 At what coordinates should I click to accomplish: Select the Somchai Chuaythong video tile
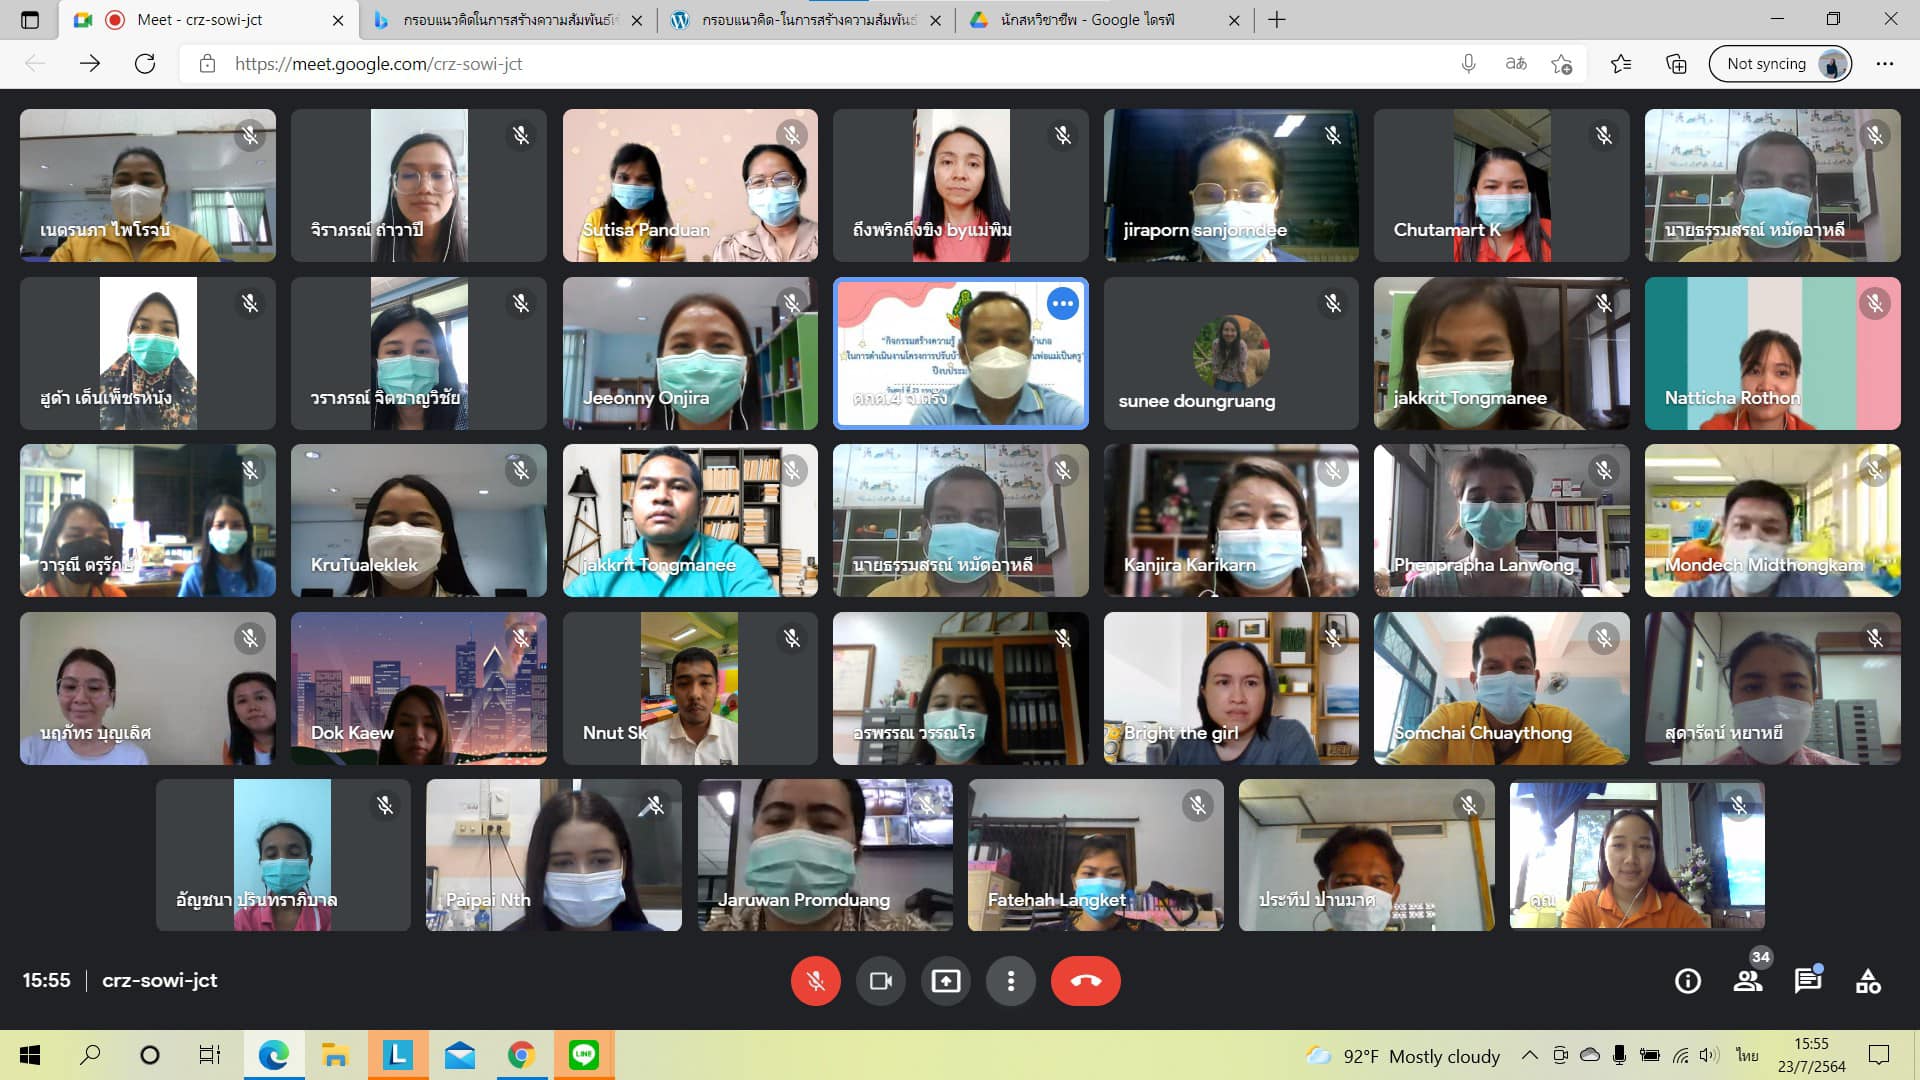(x=1502, y=689)
